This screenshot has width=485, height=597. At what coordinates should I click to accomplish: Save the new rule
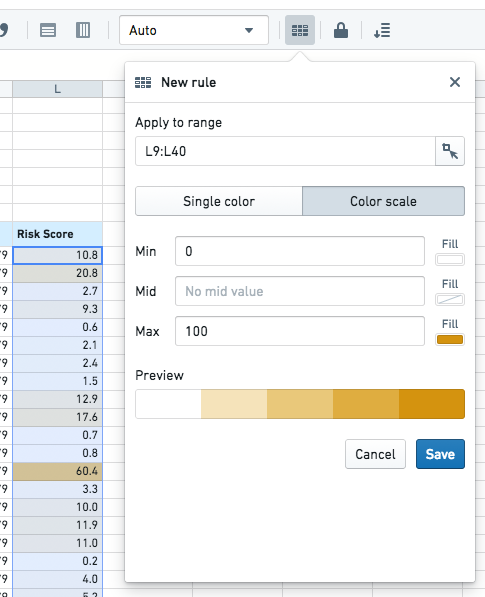[440, 454]
